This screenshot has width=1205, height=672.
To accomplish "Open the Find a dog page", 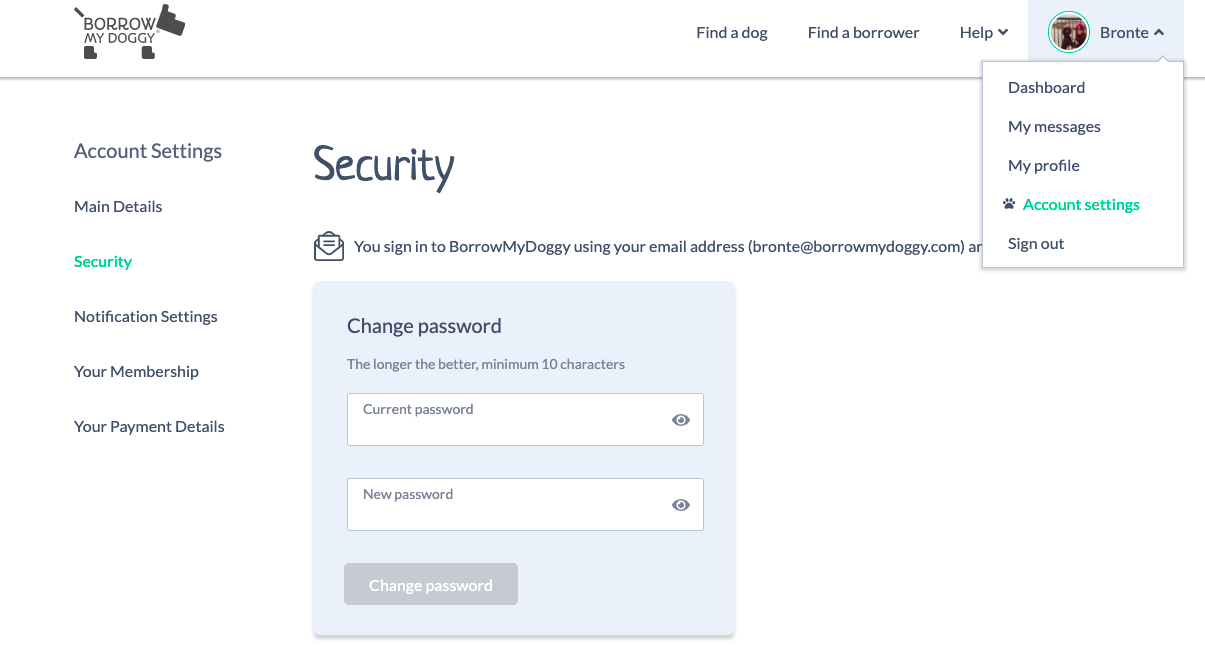I will click(x=732, y=32).
